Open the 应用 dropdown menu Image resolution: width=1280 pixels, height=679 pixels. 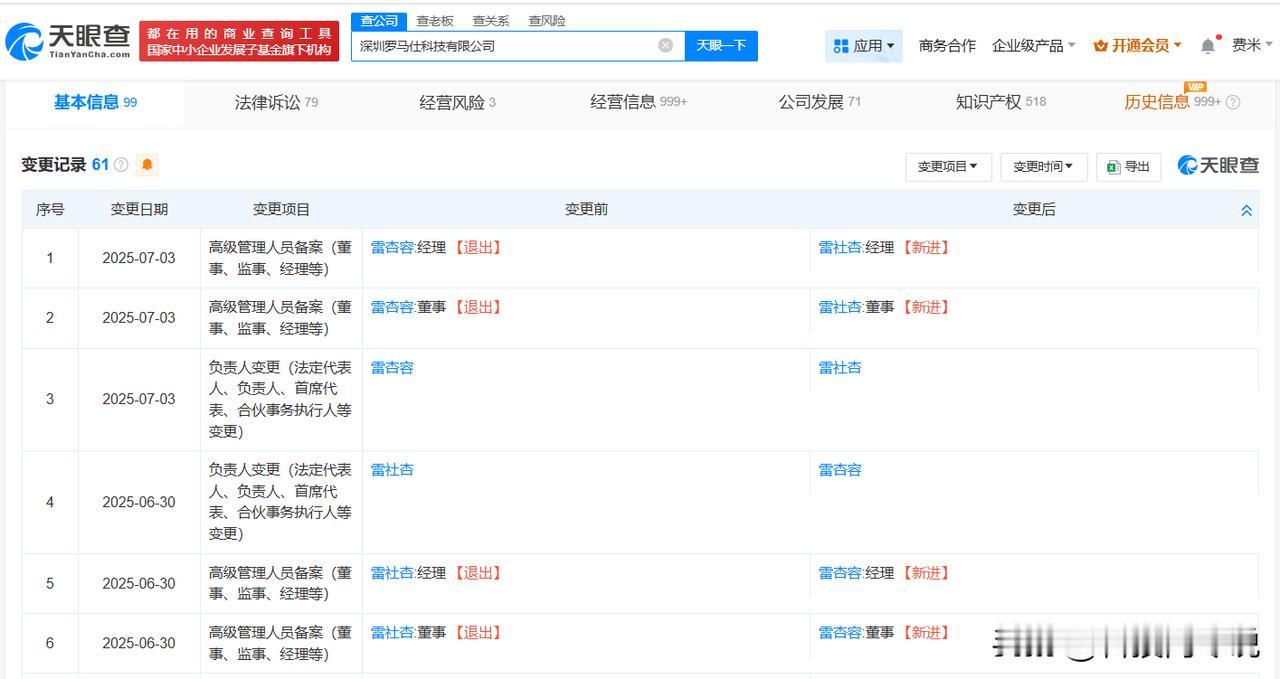pos(864,45)
